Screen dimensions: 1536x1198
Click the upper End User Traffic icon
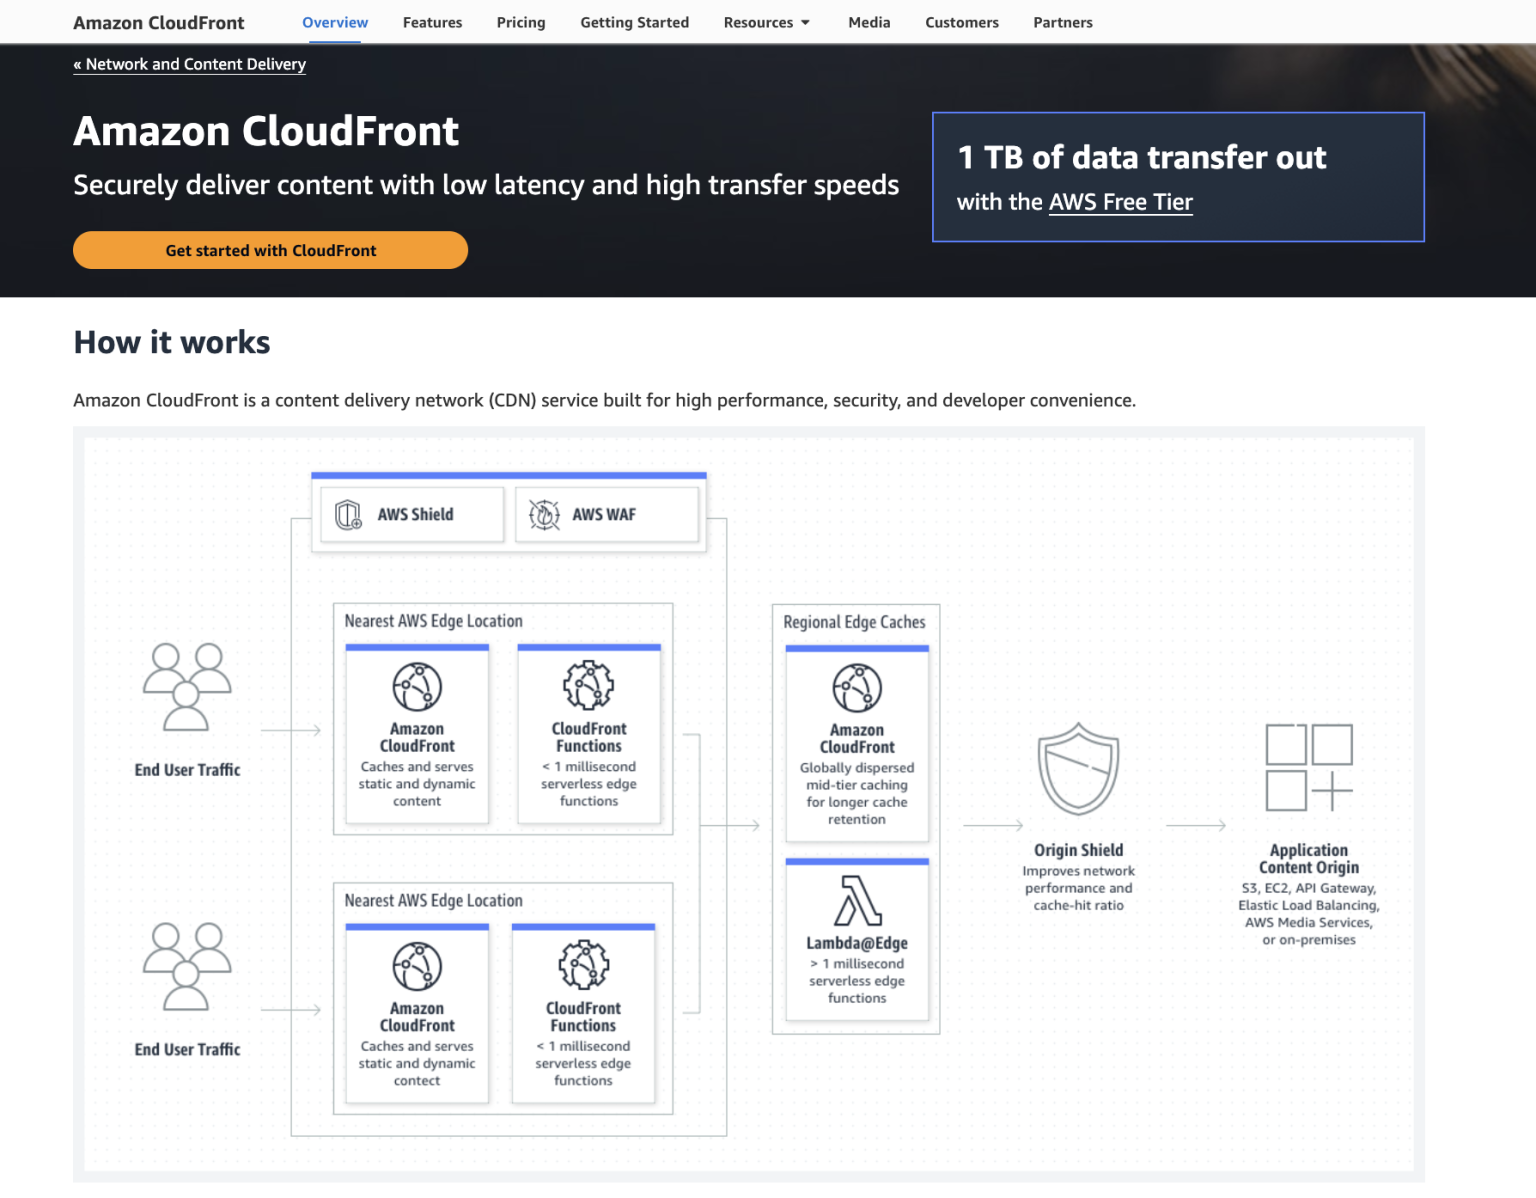click(186, 685)
